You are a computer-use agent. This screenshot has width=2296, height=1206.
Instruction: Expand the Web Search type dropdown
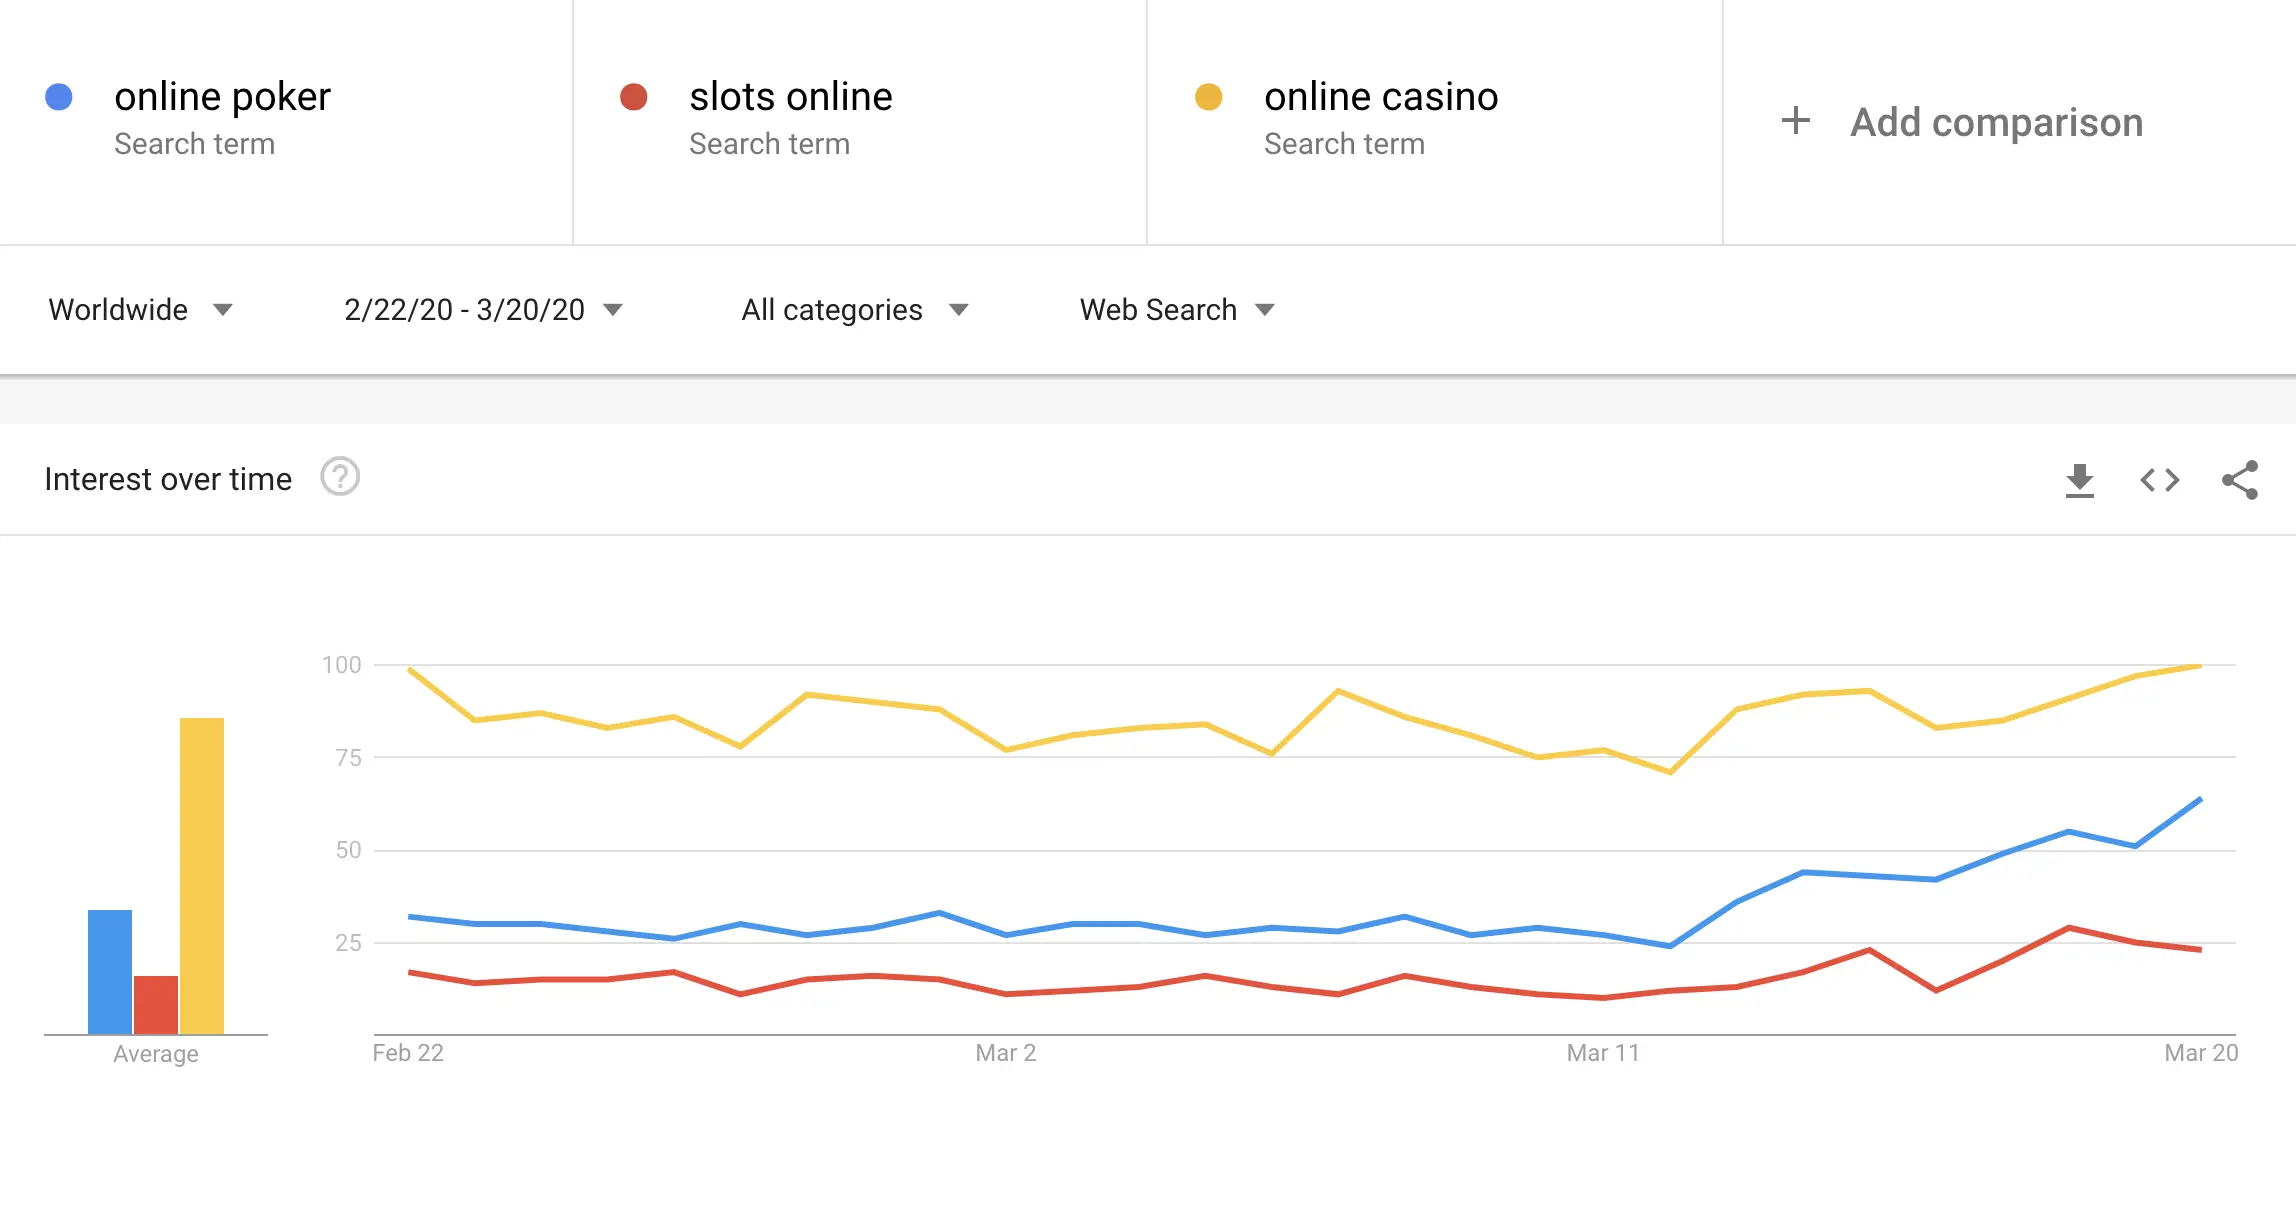click(x=1176, y=310)
